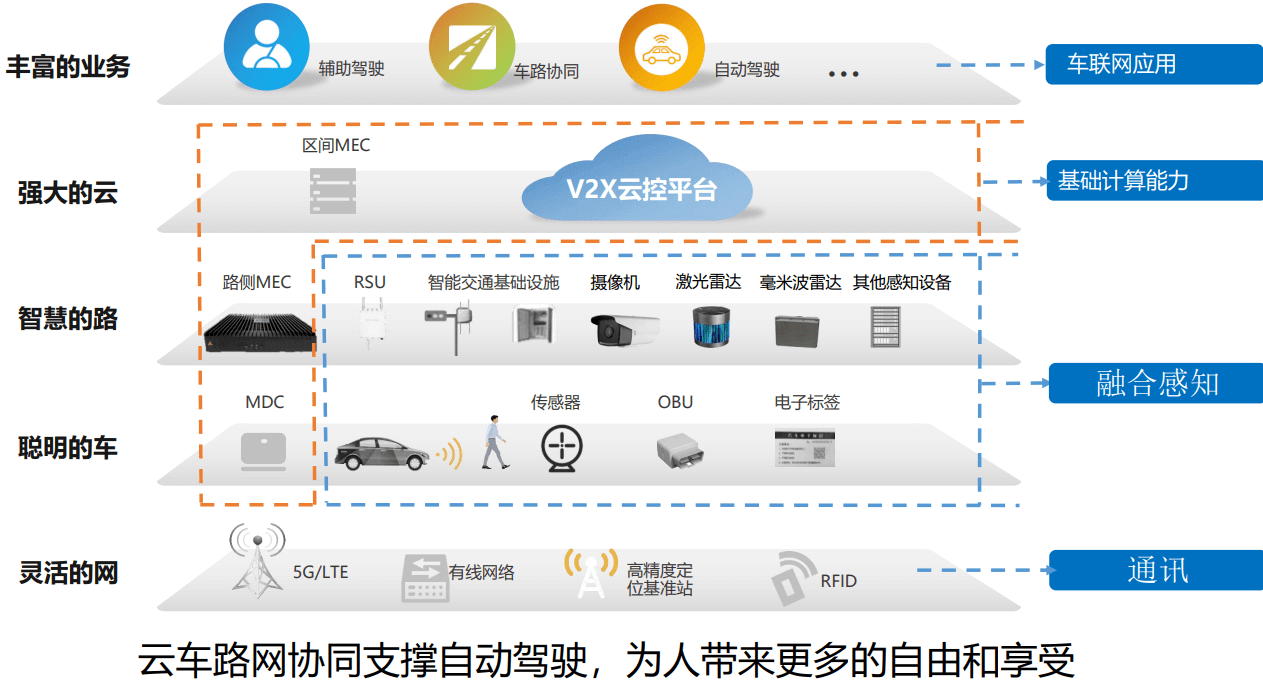This screenshot has height=682, width=1263.
Task: Click the green road icon for 车路协同
Action: [472, 45]
